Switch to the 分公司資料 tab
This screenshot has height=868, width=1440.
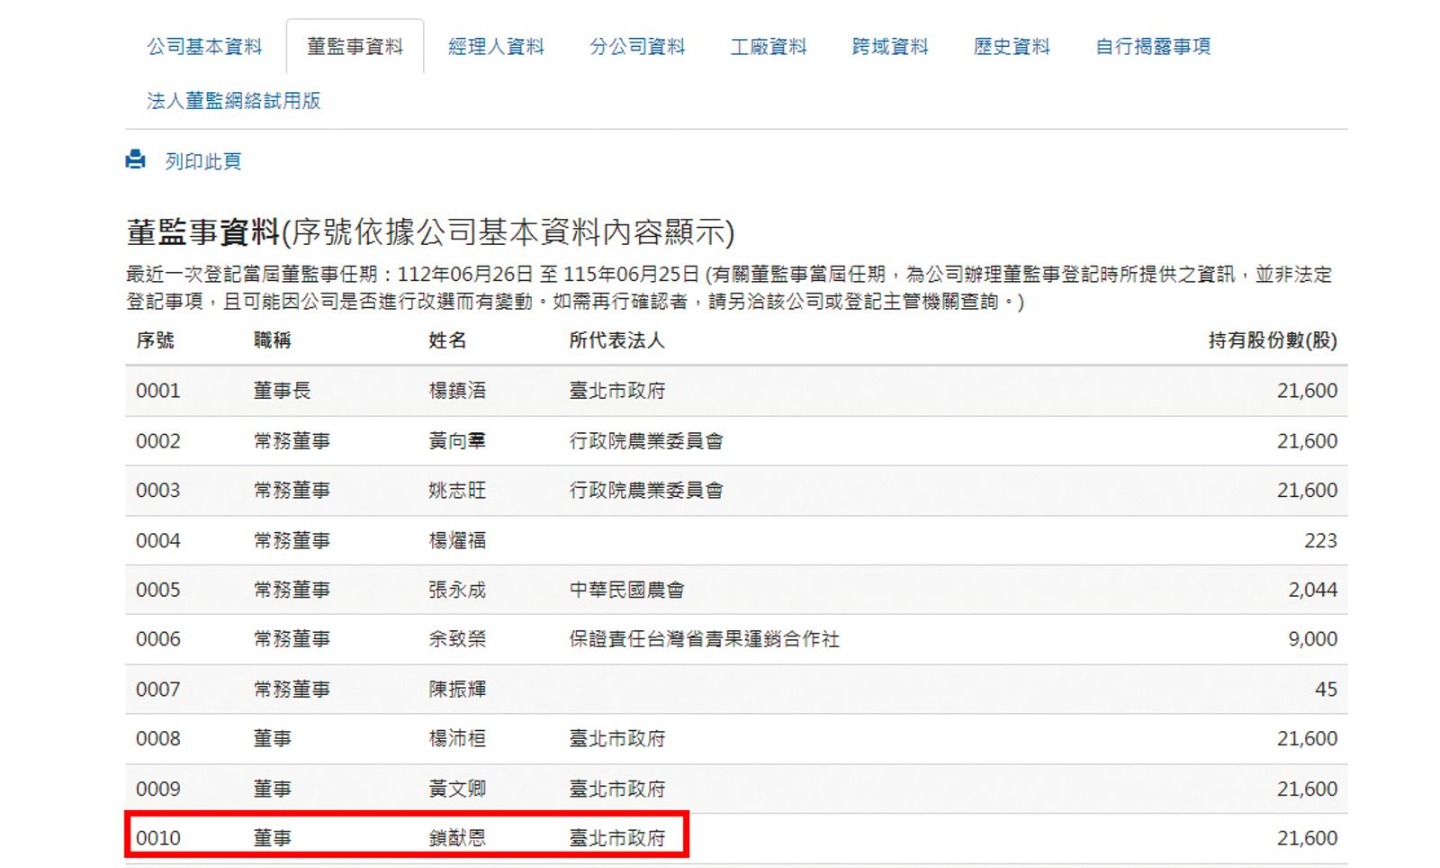click(637, 46)
